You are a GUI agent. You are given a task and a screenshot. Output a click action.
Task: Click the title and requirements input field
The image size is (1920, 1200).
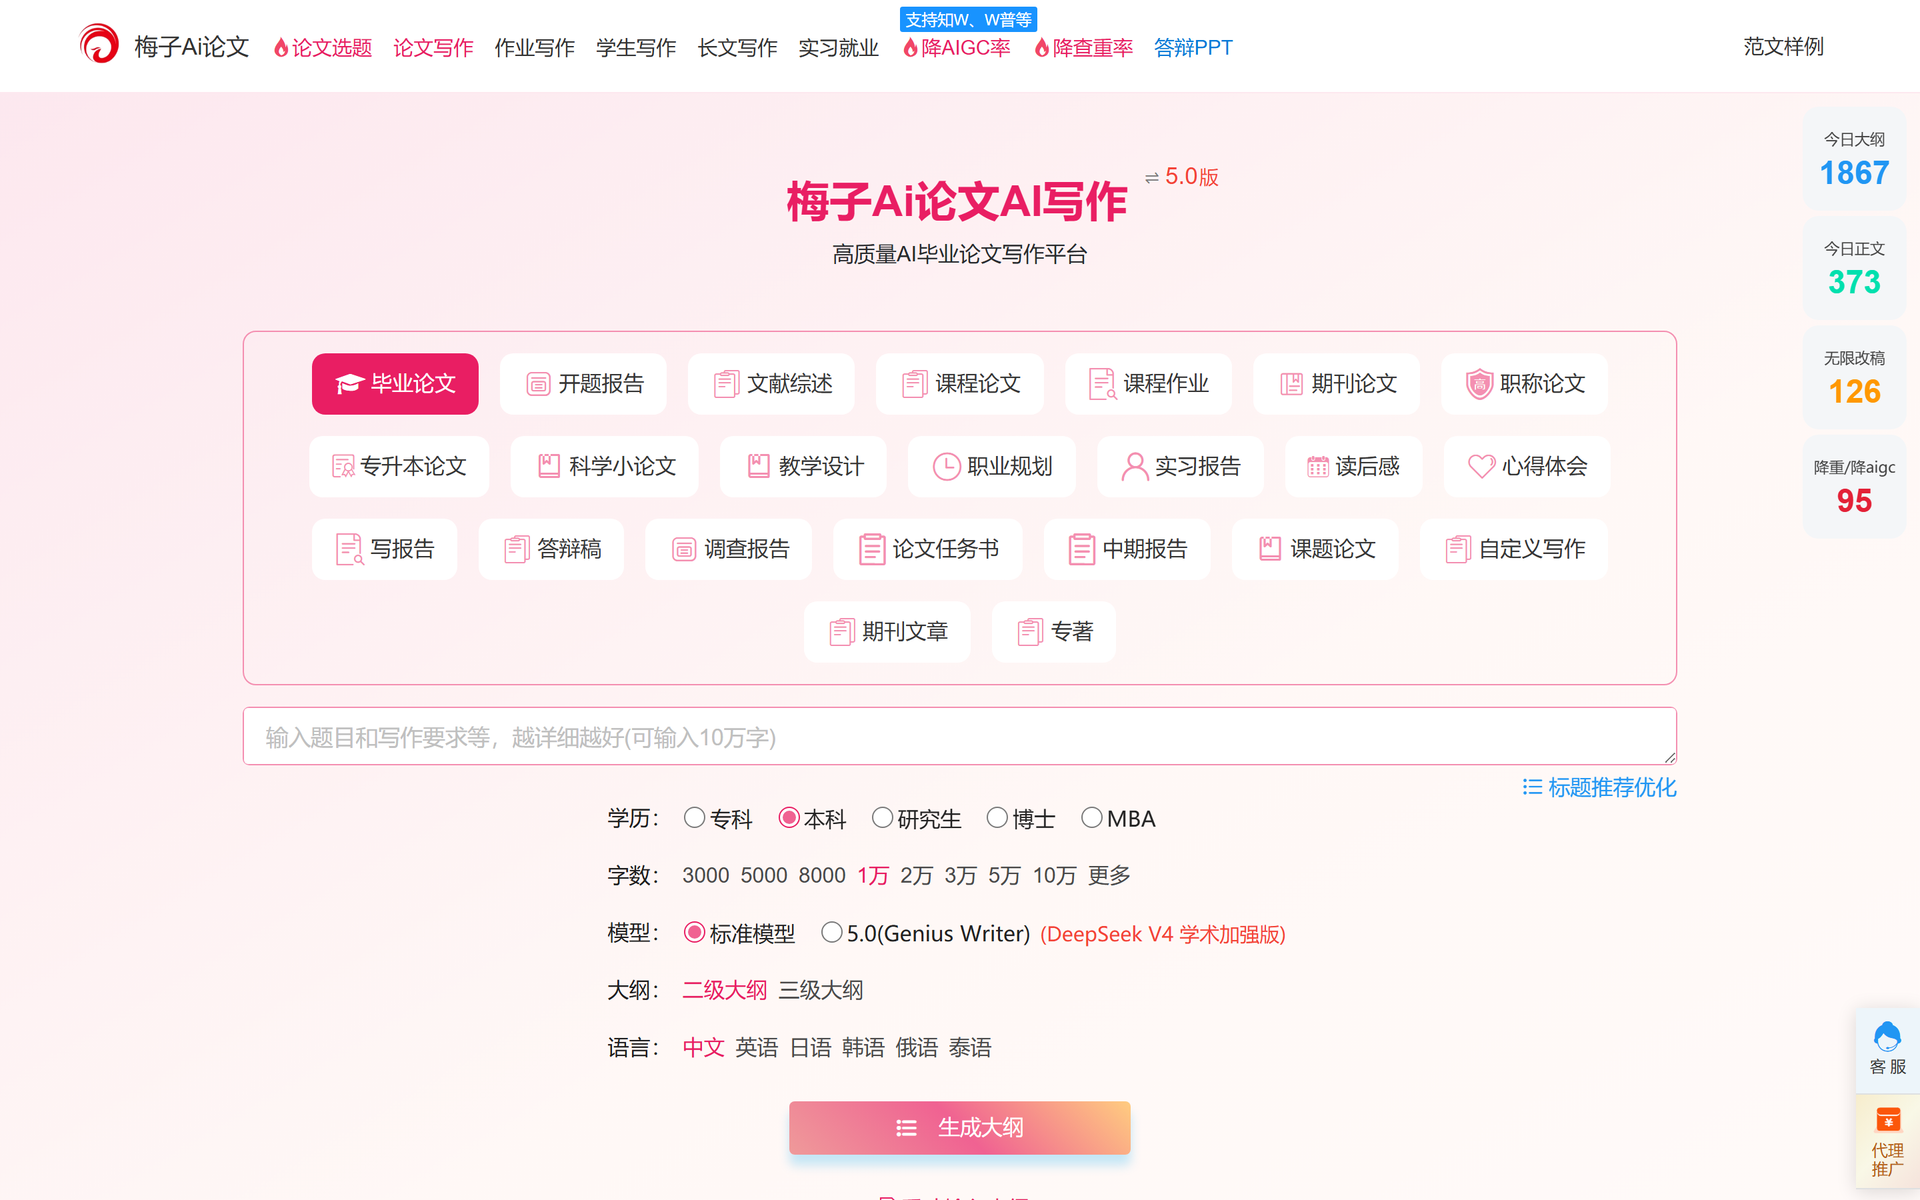959,737
